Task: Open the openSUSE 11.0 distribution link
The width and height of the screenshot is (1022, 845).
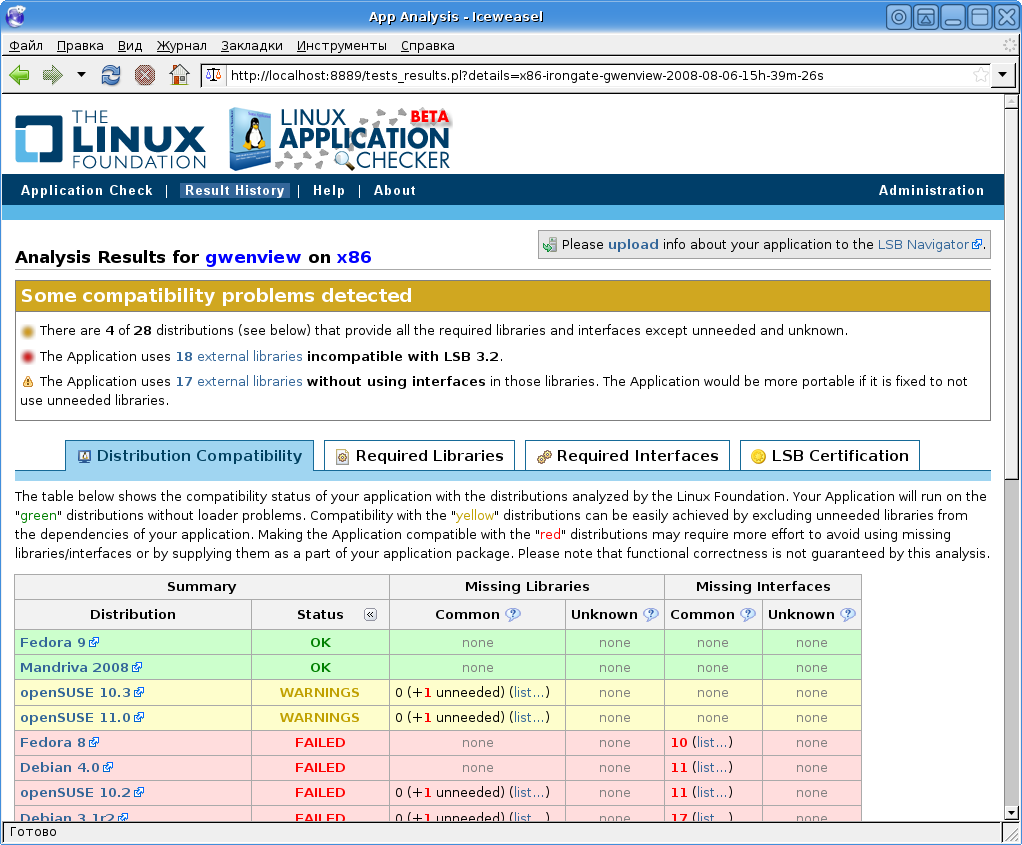Action: pos(76,717)
